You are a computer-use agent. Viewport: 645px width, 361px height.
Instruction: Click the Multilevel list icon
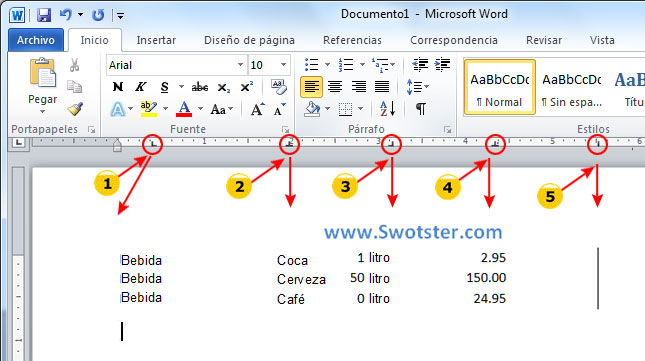[380, 65]
